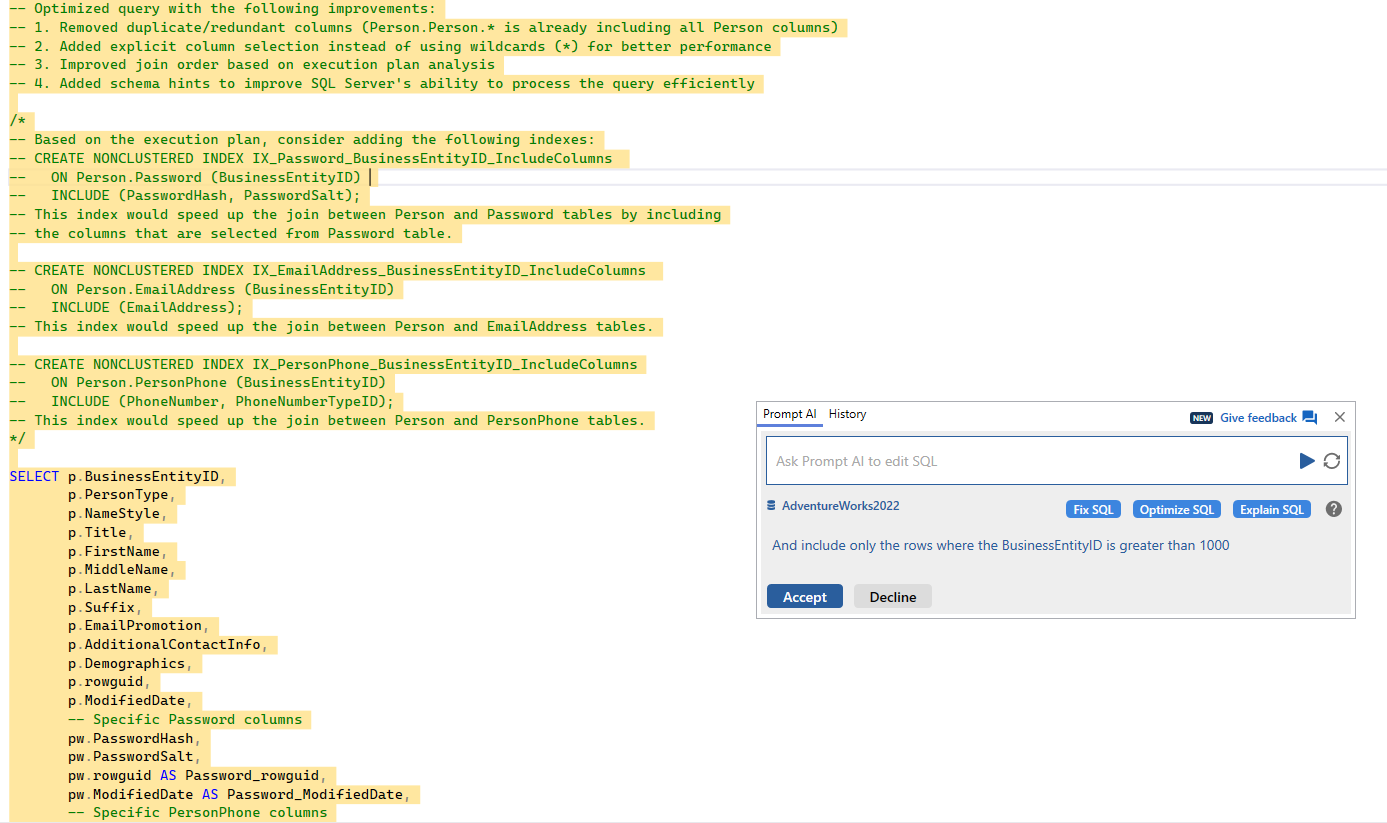1387x823 pixels.
Task: Decline the suggested SQL changes
Action: (892, 597)
